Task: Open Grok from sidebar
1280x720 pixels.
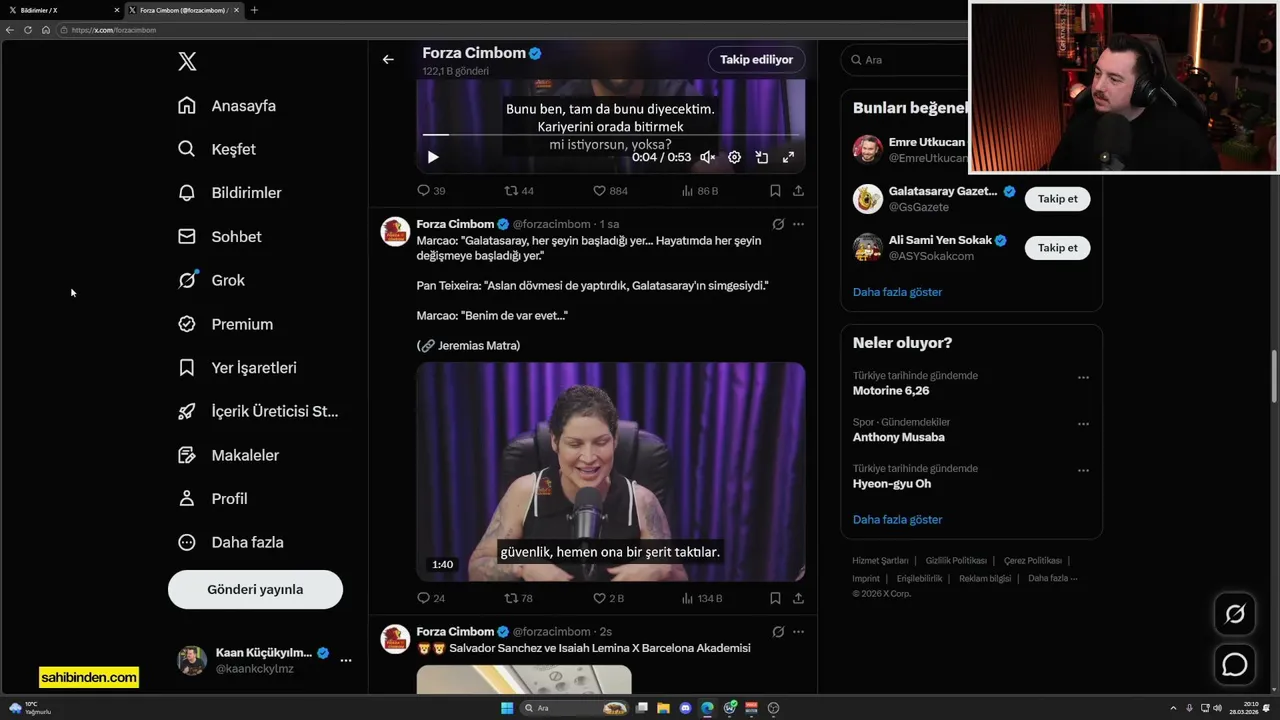Action: (211, 280)
